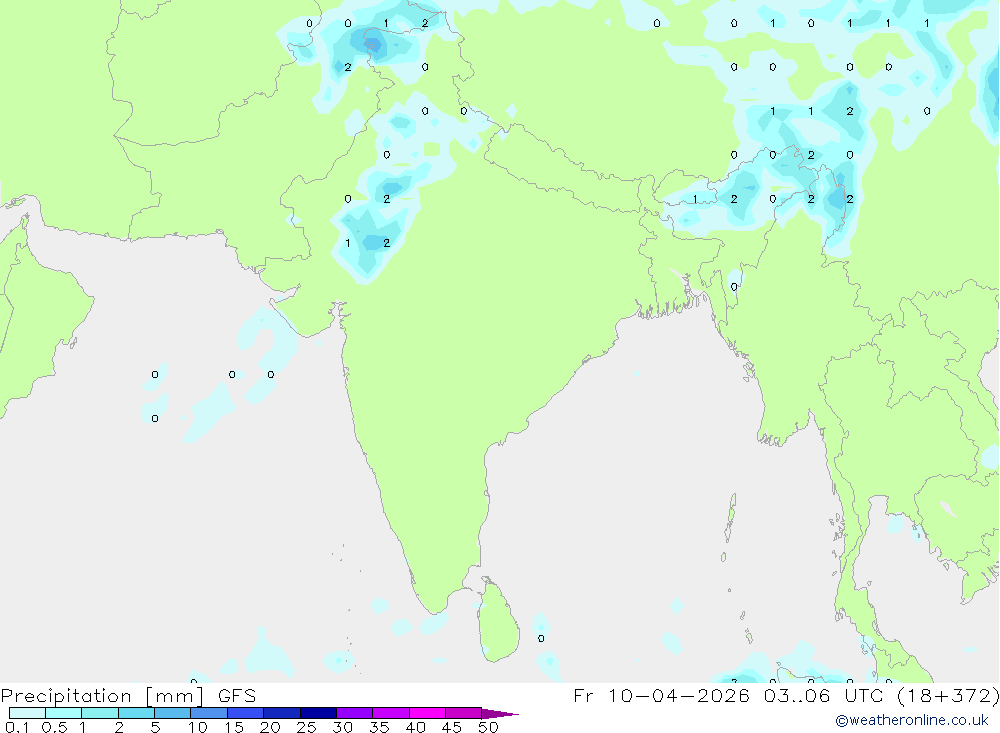1000x733 pixels.
Task: Click the forecast step '(18+372)'
Action: tap(948, 696)
